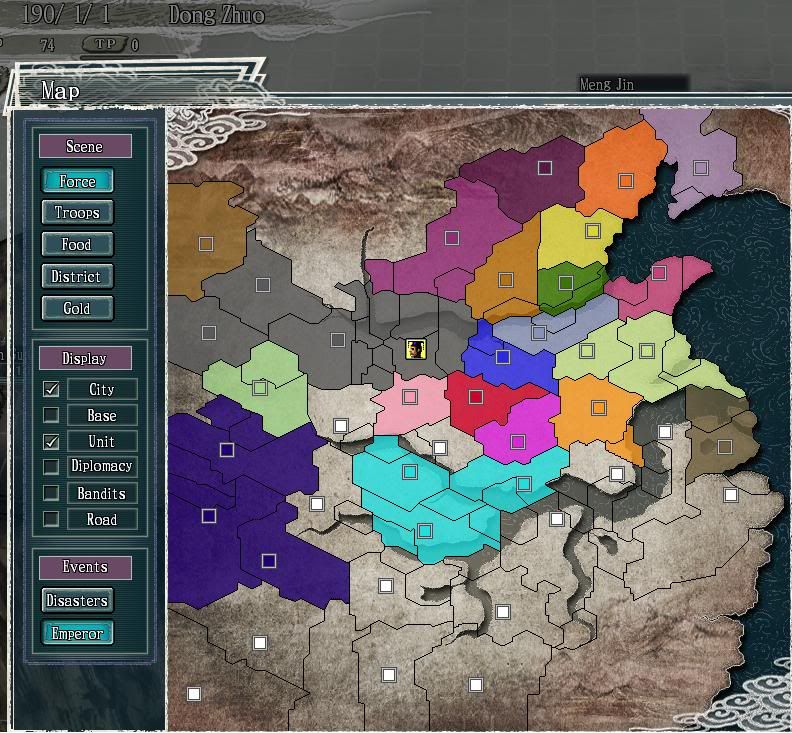Select the city in the dark green territory
The image size is (792, 733).
click(566, 283)
